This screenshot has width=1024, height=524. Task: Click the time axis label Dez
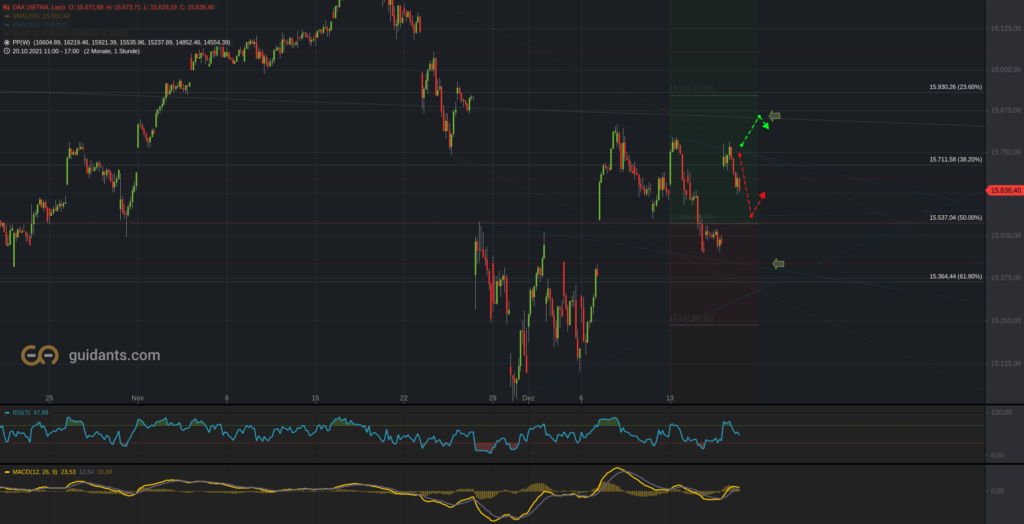pyautogui.click(x=529, y=397)
